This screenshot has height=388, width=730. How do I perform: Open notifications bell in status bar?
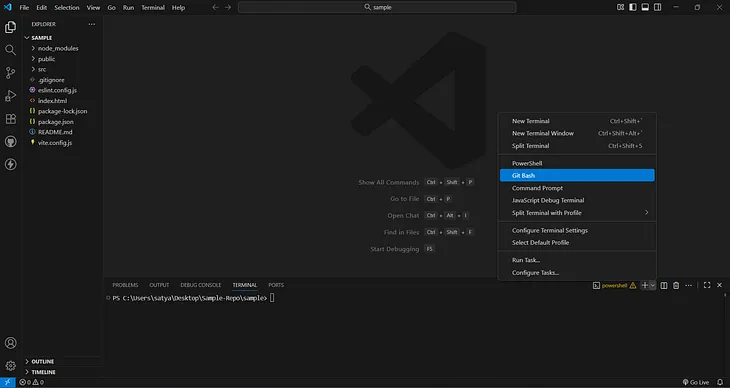719,382
